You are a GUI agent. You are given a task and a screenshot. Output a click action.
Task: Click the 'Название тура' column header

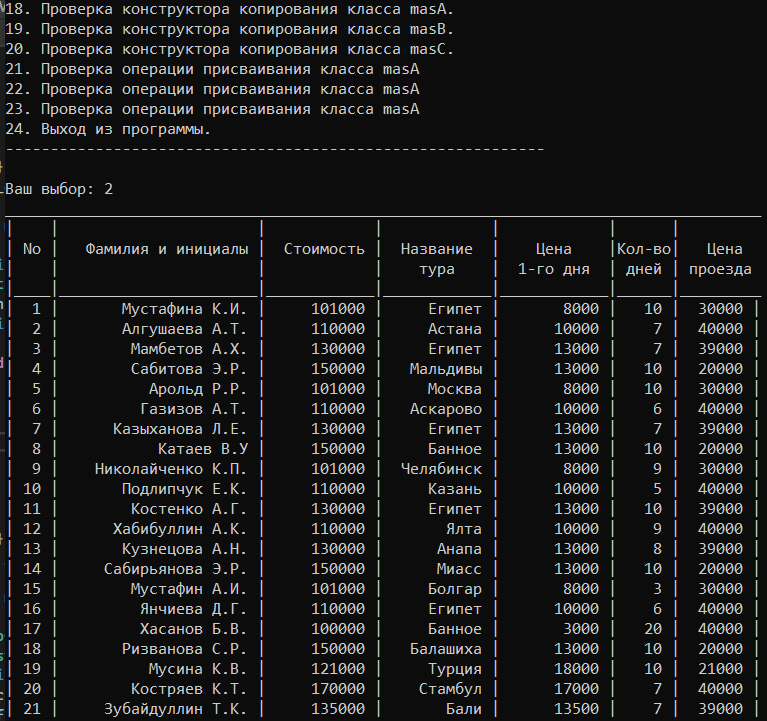[437, 259]
